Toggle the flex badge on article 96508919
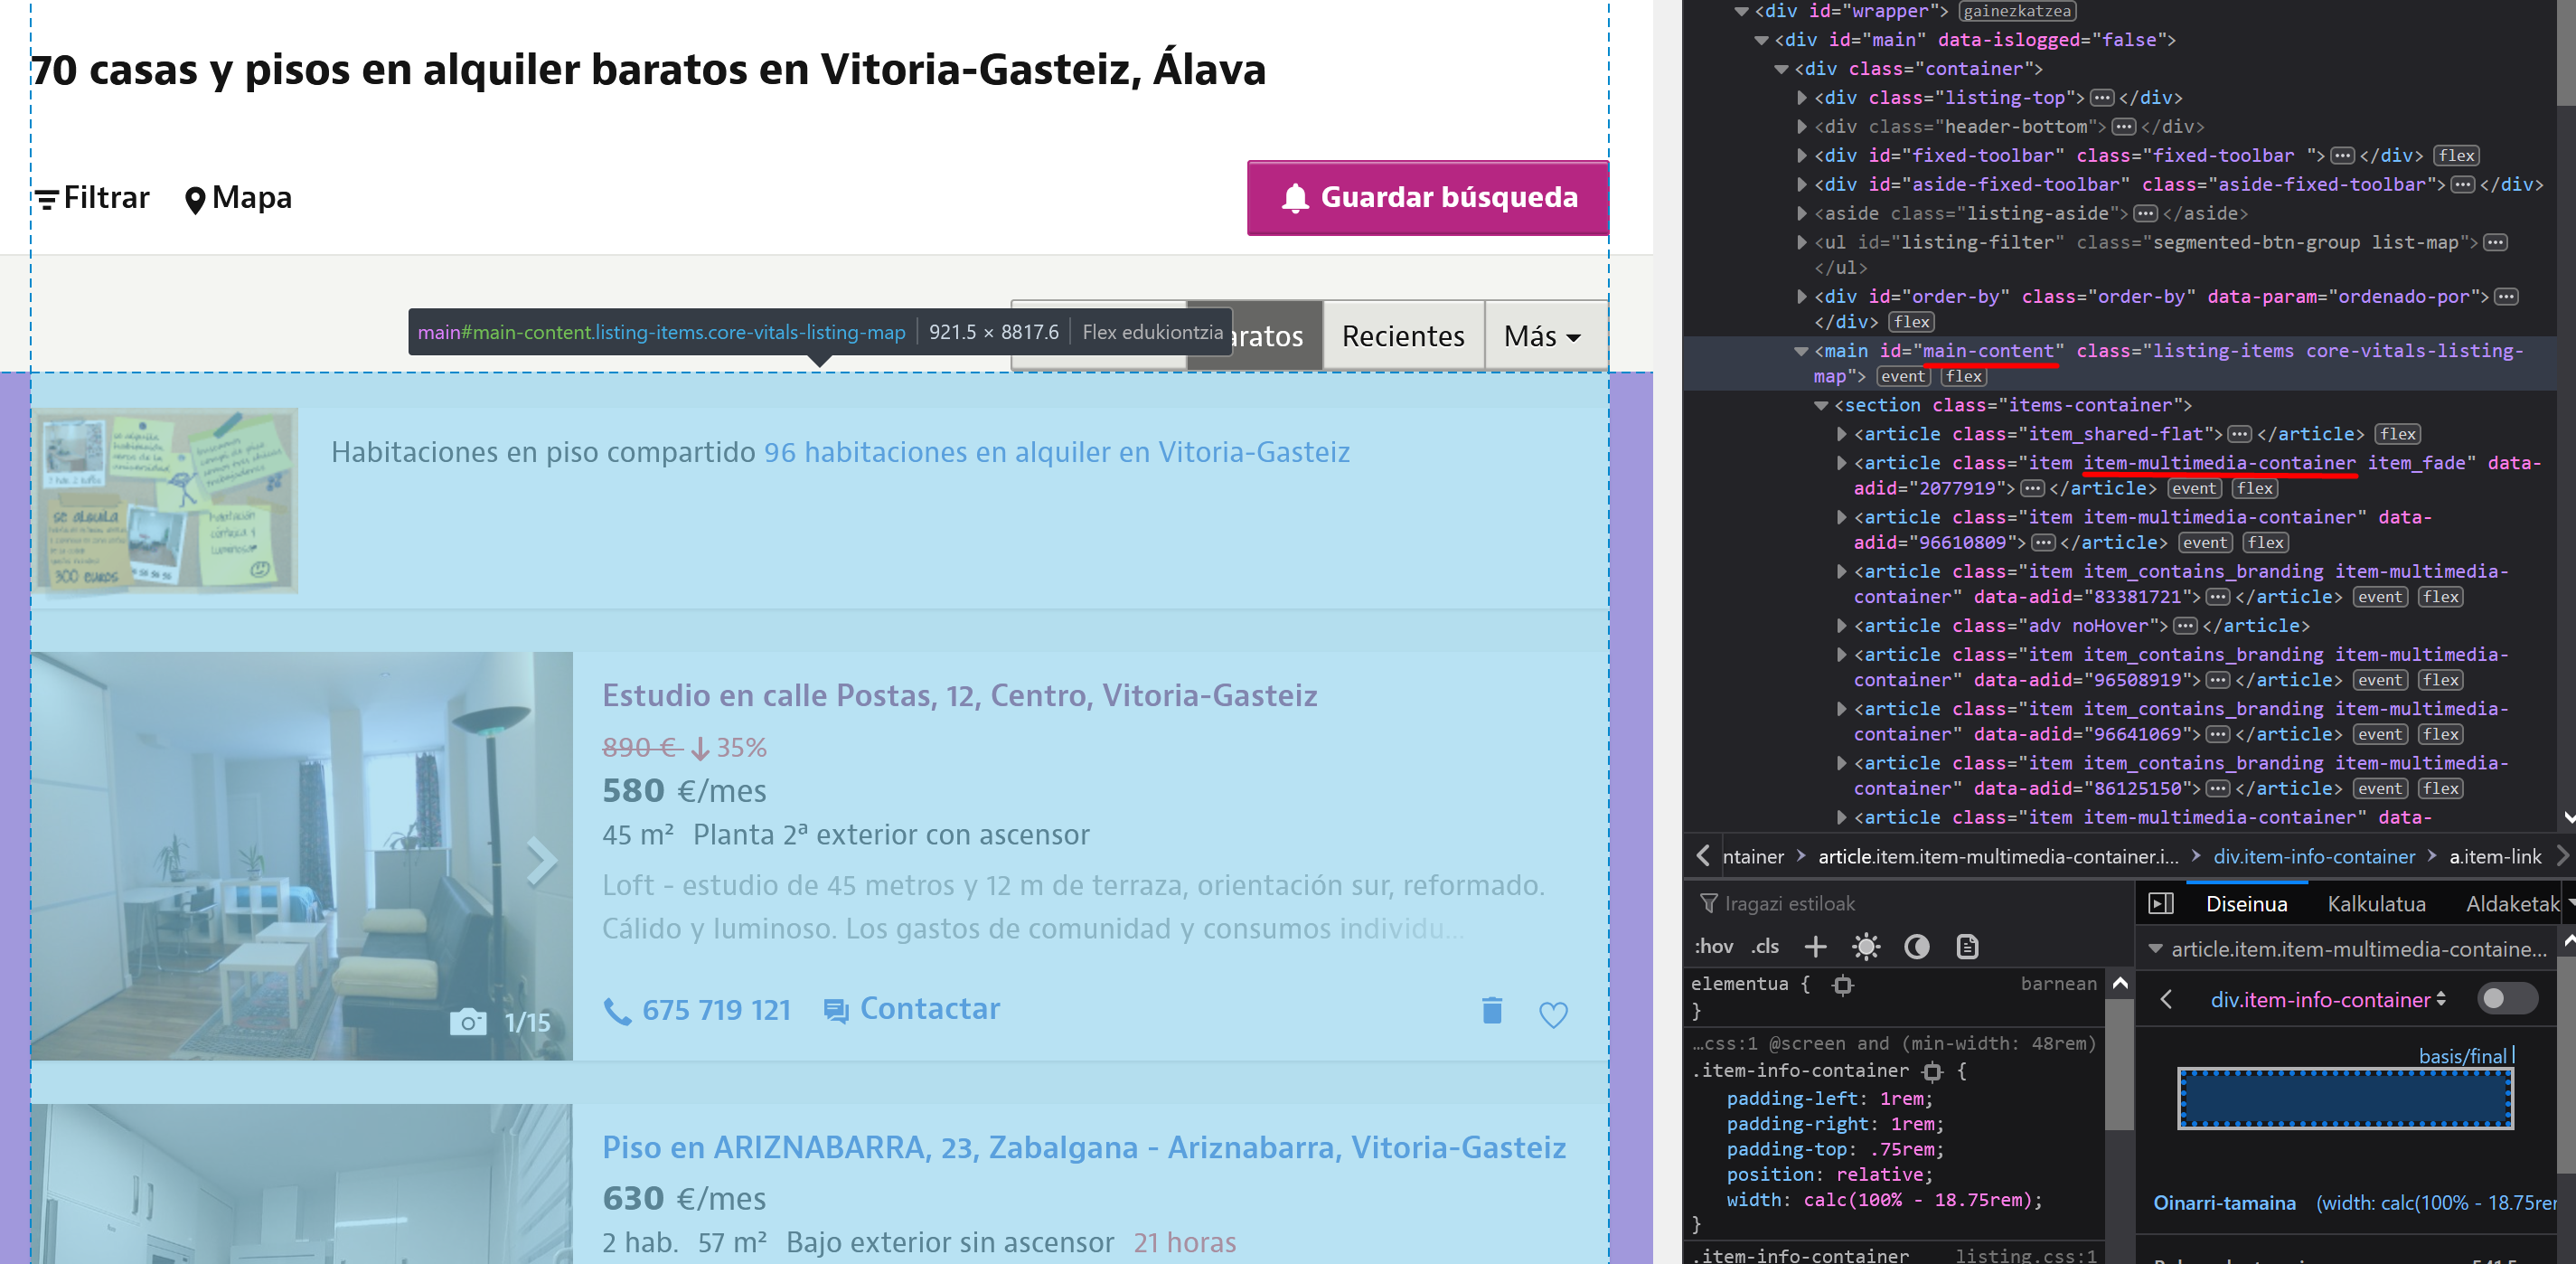The height and width of the screenshot is (1264, 2576). (x=2440, y=680)
